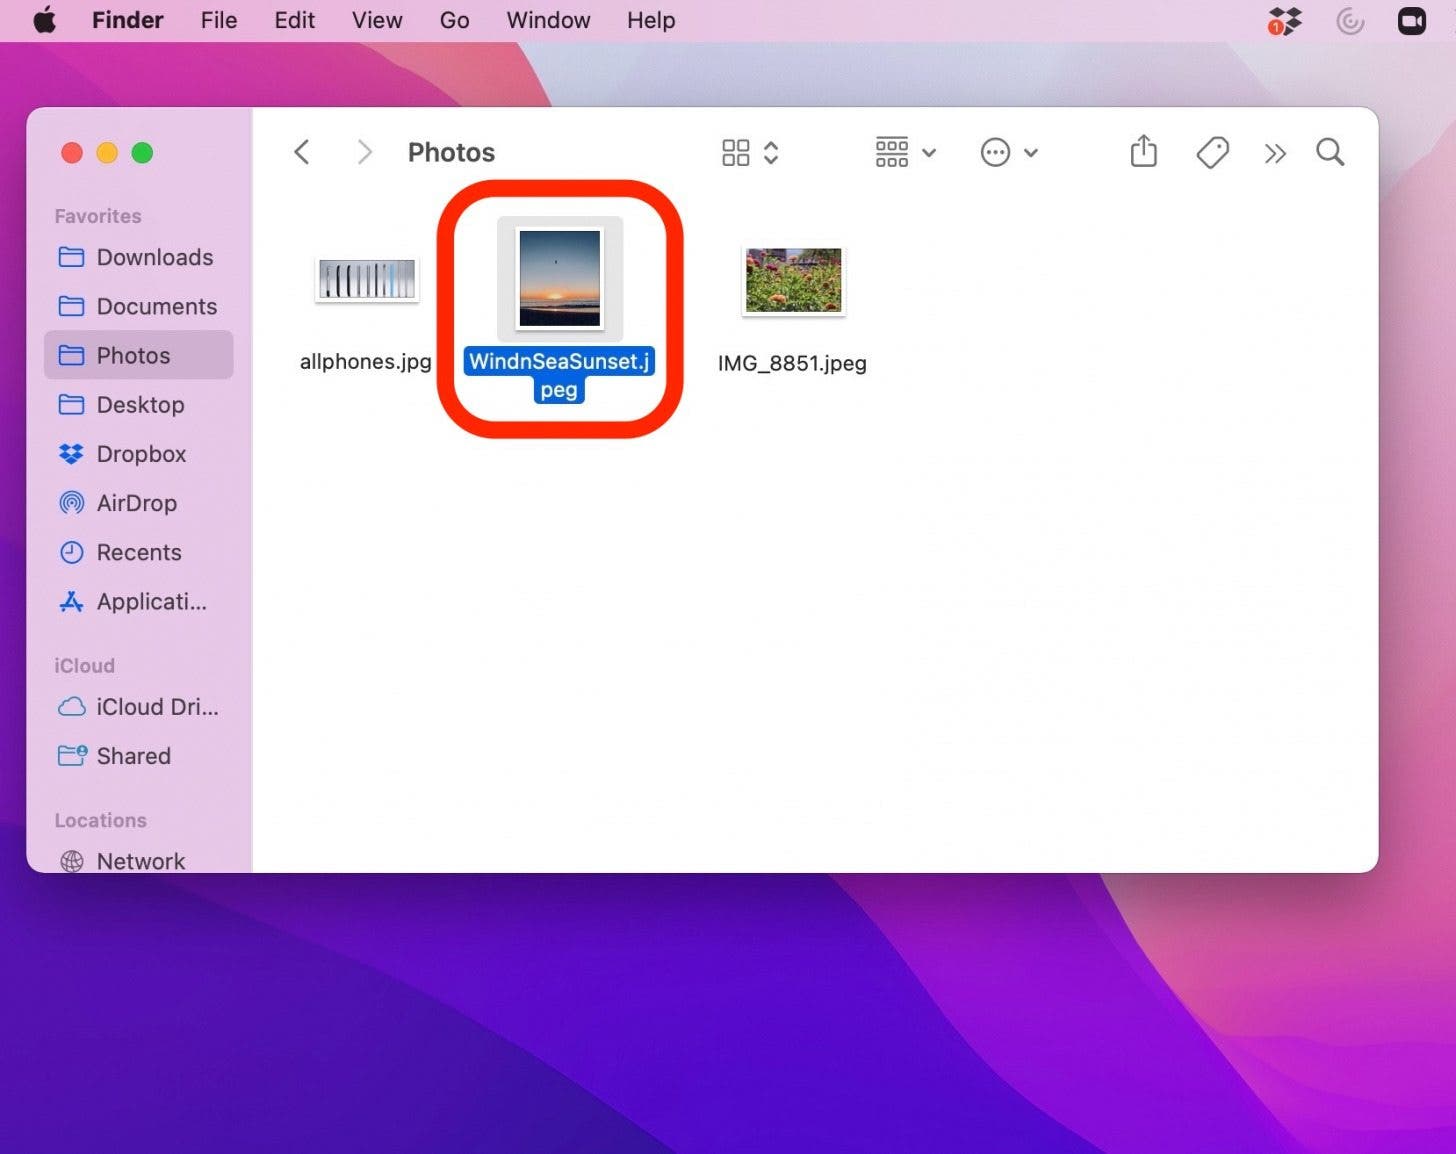Open Dropbox in the sidebar
The width and height of the screenshot is (1456, 1154).
[140, 454]
